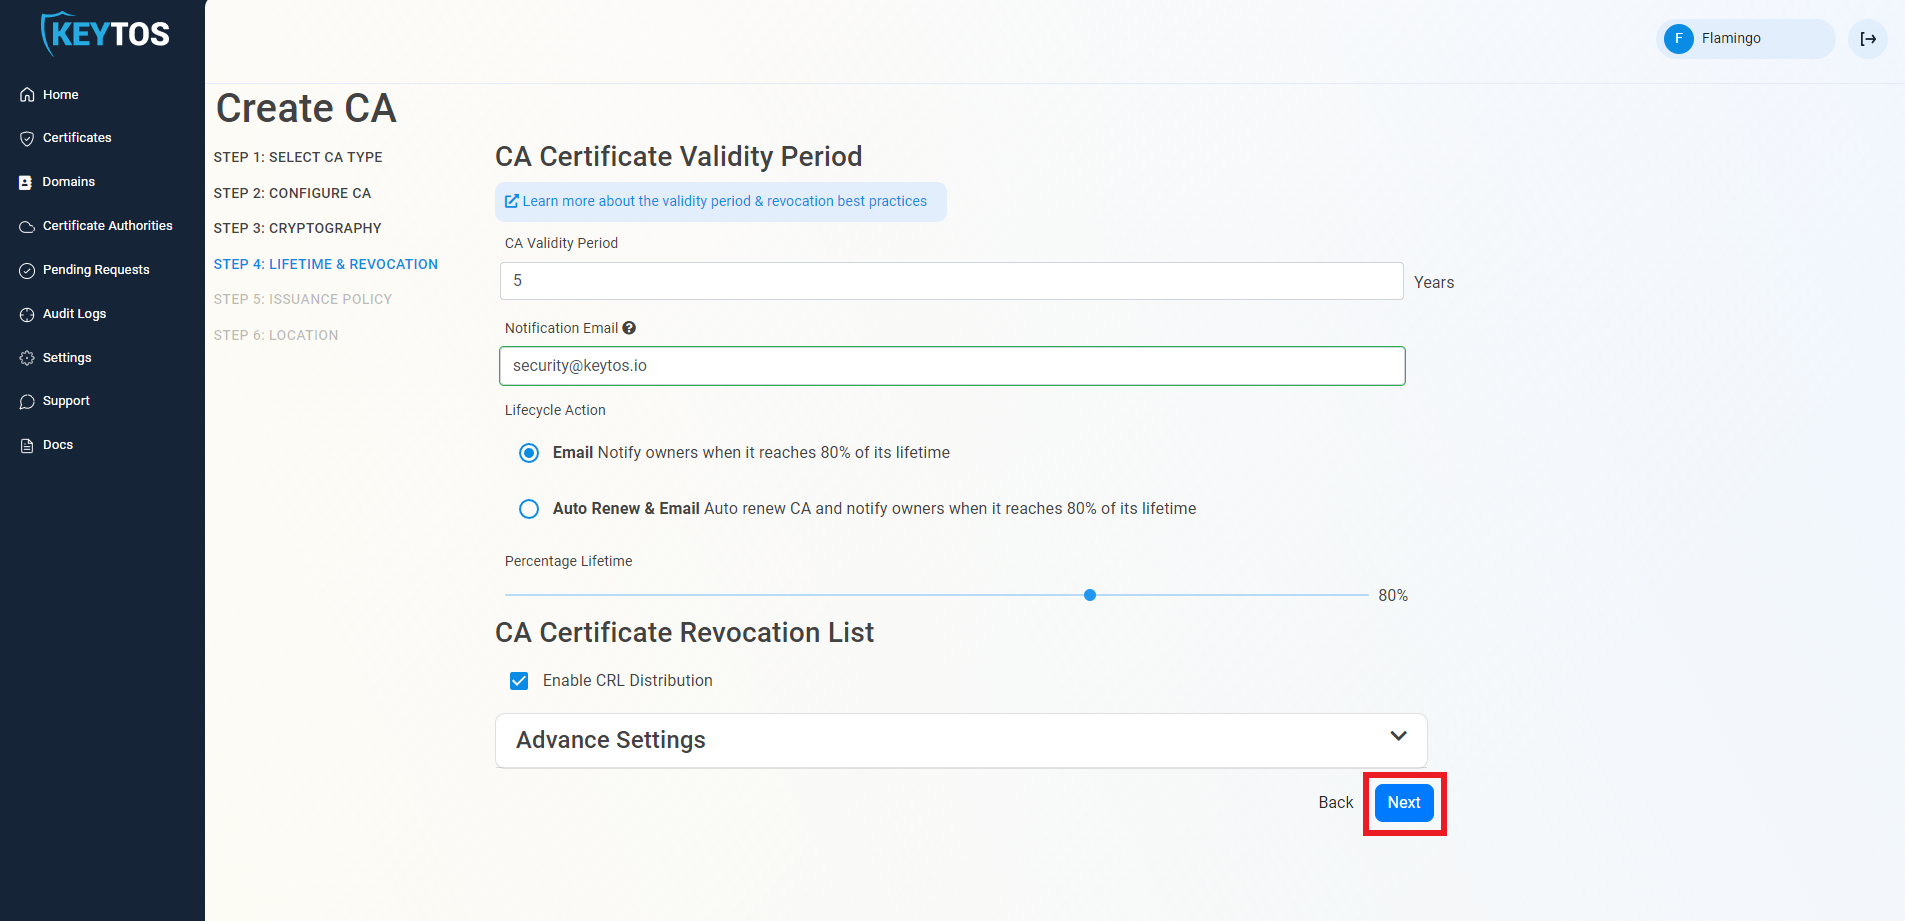Click the Notification Email input field
The image size is (1905, 921).
coord(952,366)
